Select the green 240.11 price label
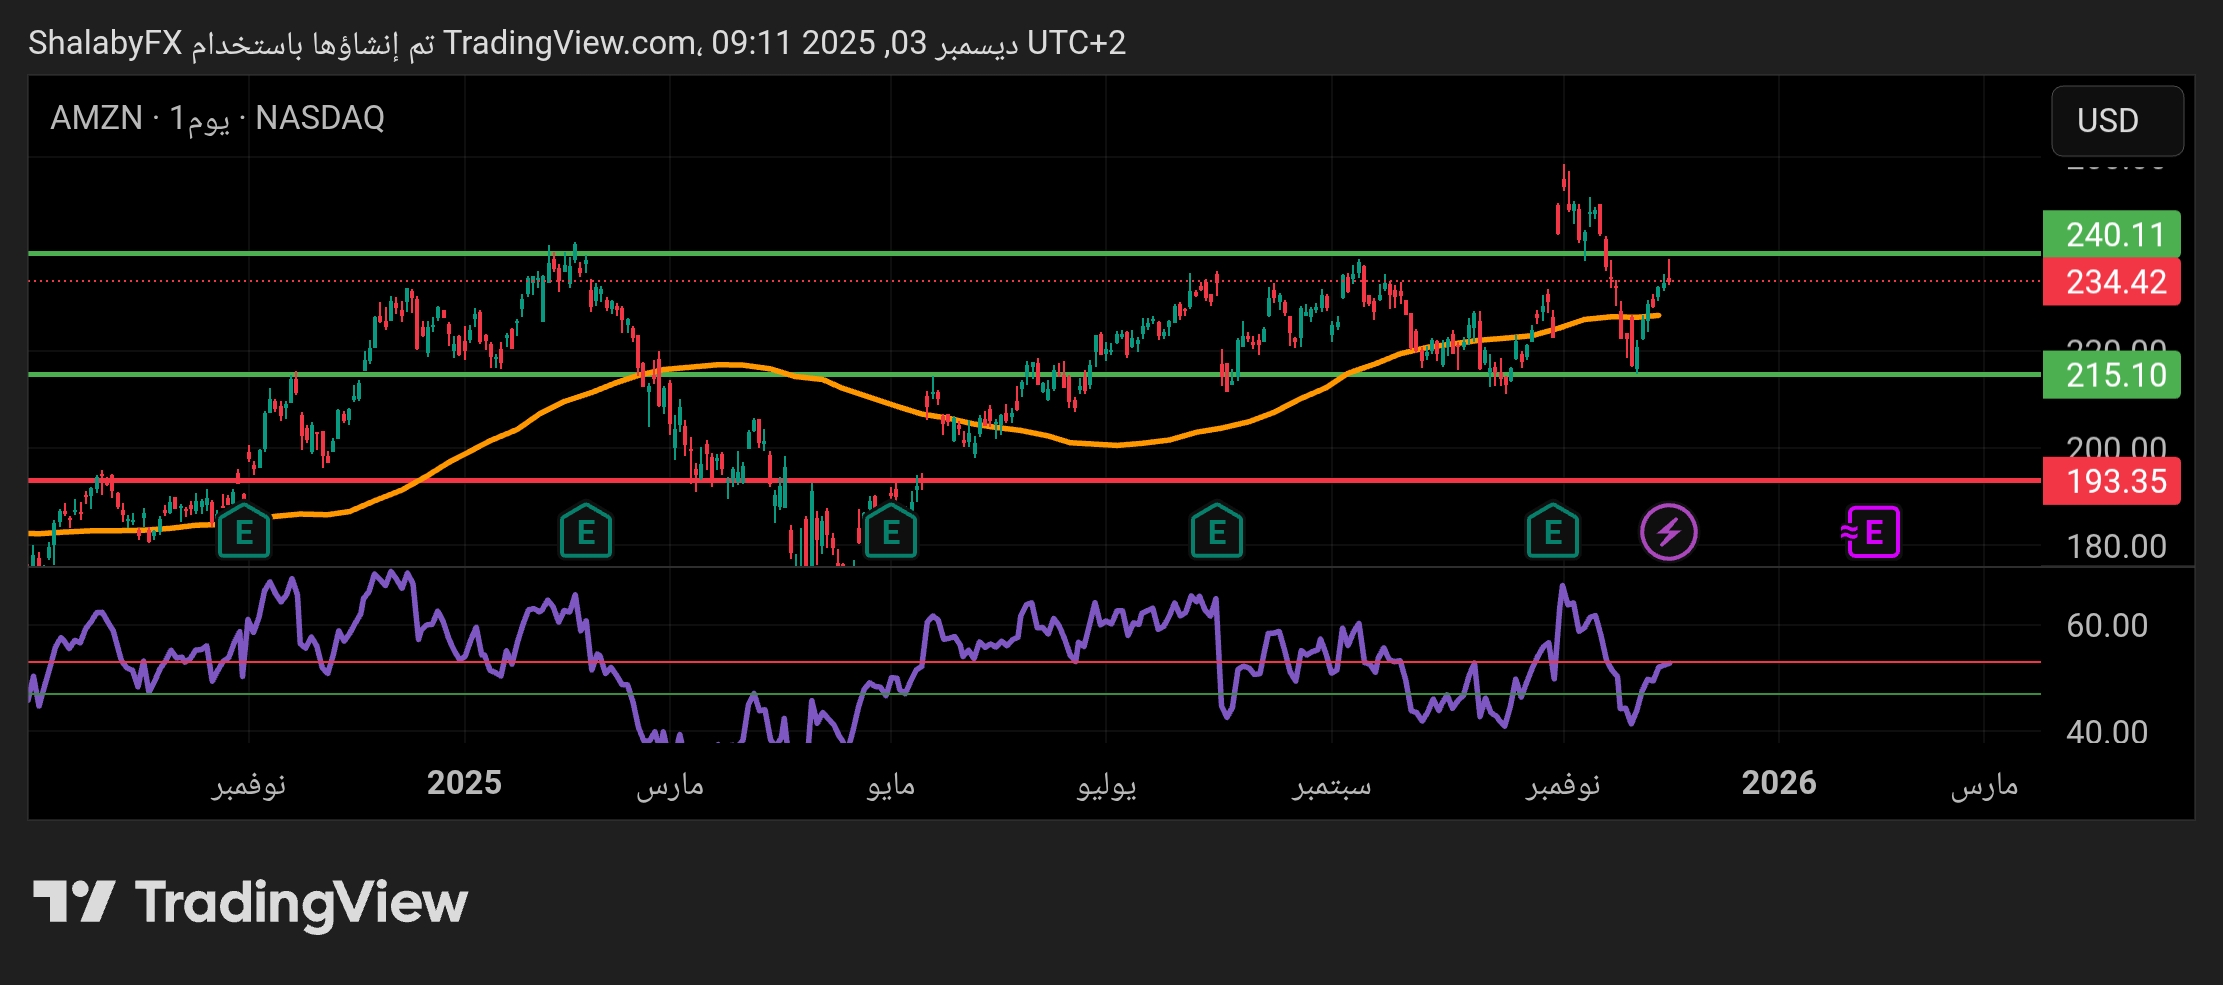This screenshot has height=985, width=2223. [2111, 235]
